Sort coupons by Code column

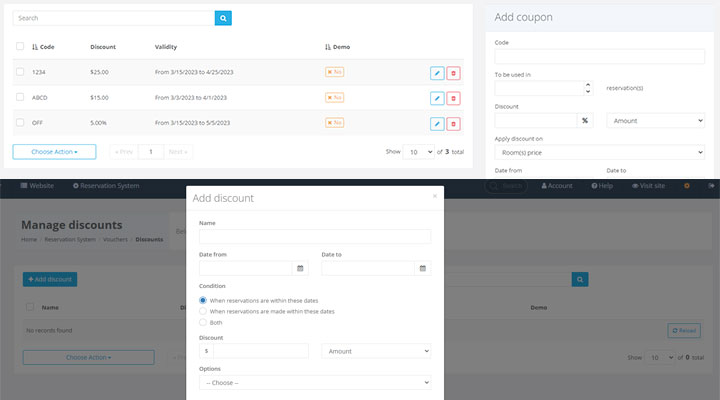[x=43, y=47]
